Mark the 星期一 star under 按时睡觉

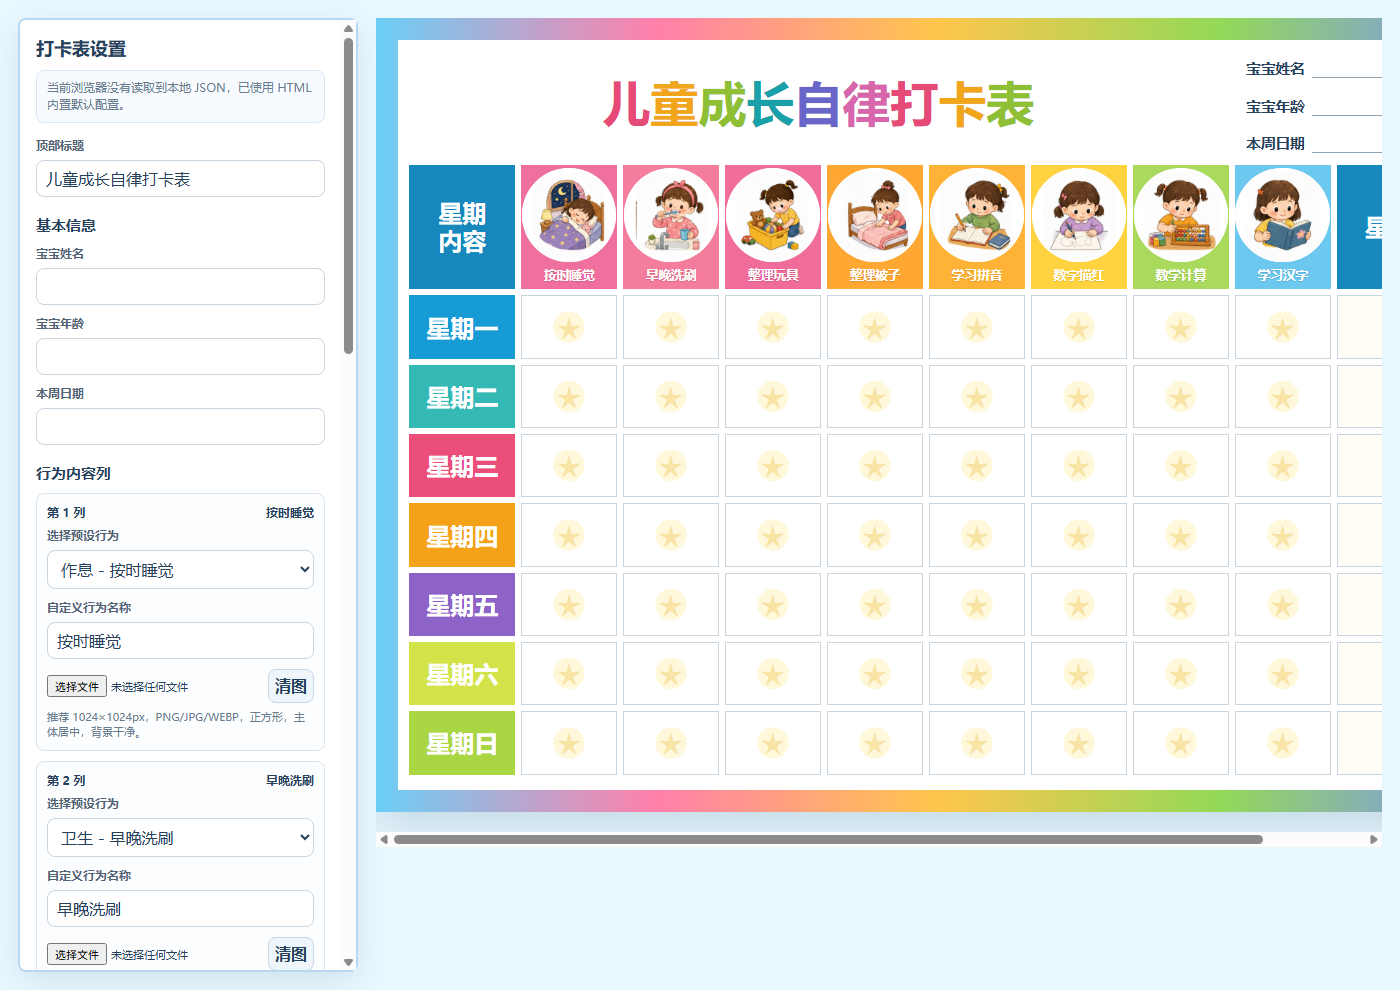(569, 327)
